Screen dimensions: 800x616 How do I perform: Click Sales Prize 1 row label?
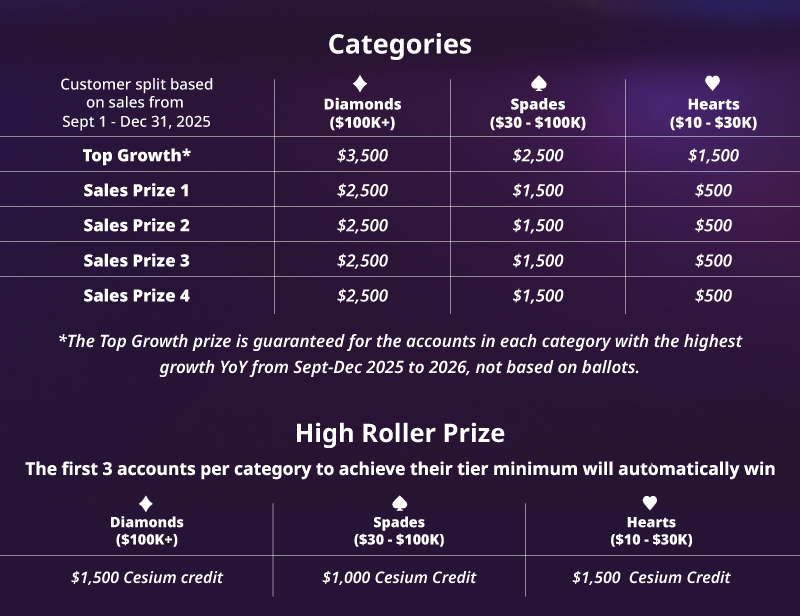(x=136, y=190)
